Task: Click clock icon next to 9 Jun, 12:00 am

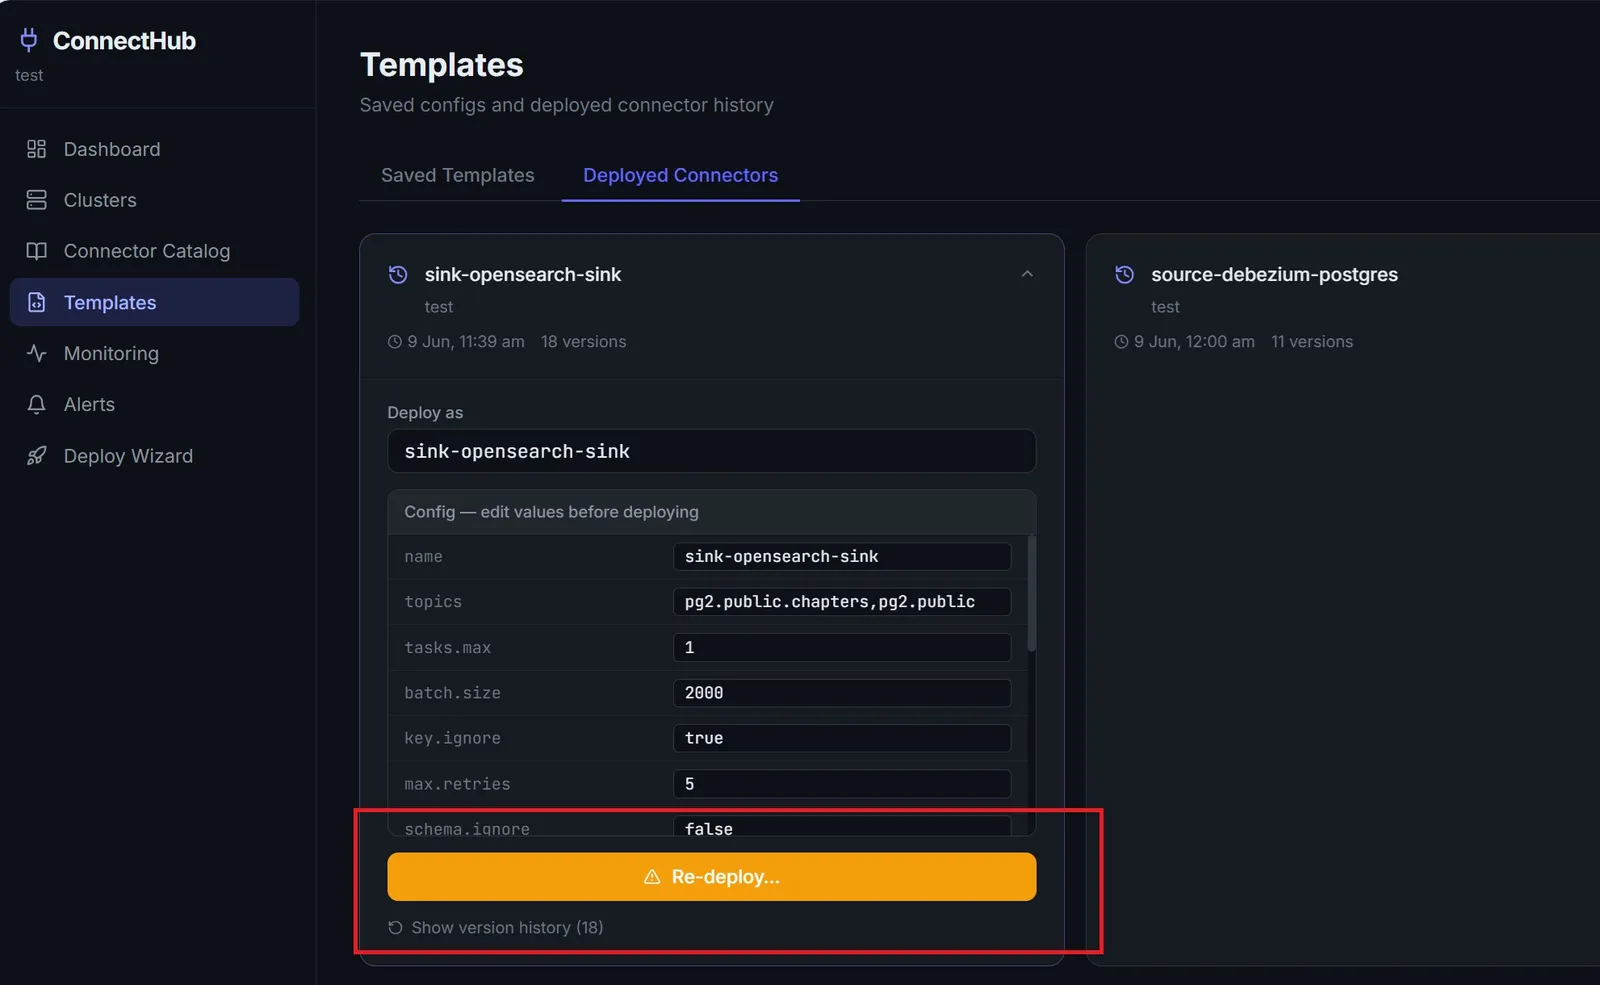Action: coord(1121,342)
